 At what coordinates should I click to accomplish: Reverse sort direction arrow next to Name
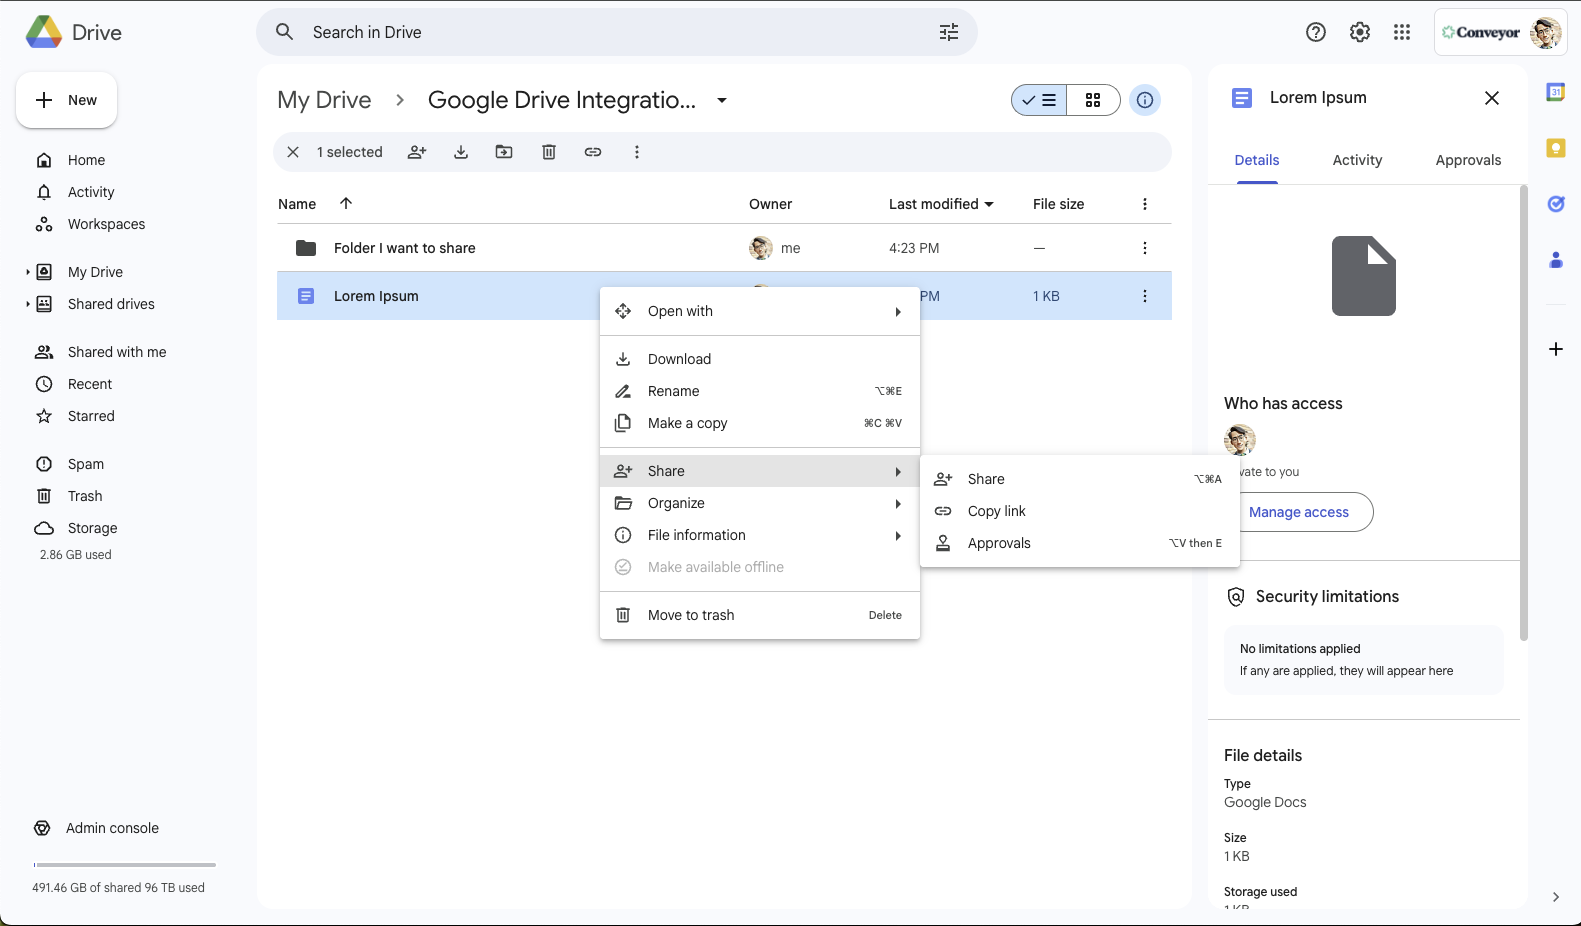pyautogui.click(x=346, y=203)
